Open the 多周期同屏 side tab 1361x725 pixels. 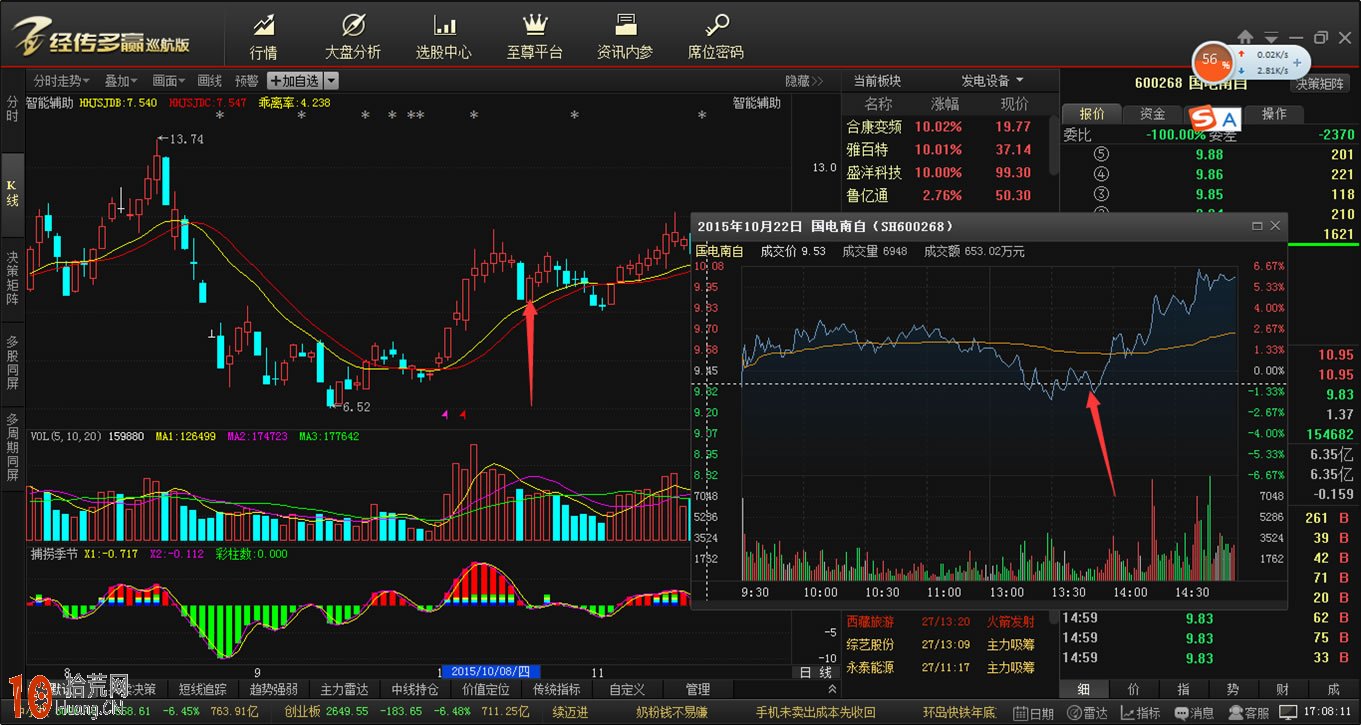12,447
